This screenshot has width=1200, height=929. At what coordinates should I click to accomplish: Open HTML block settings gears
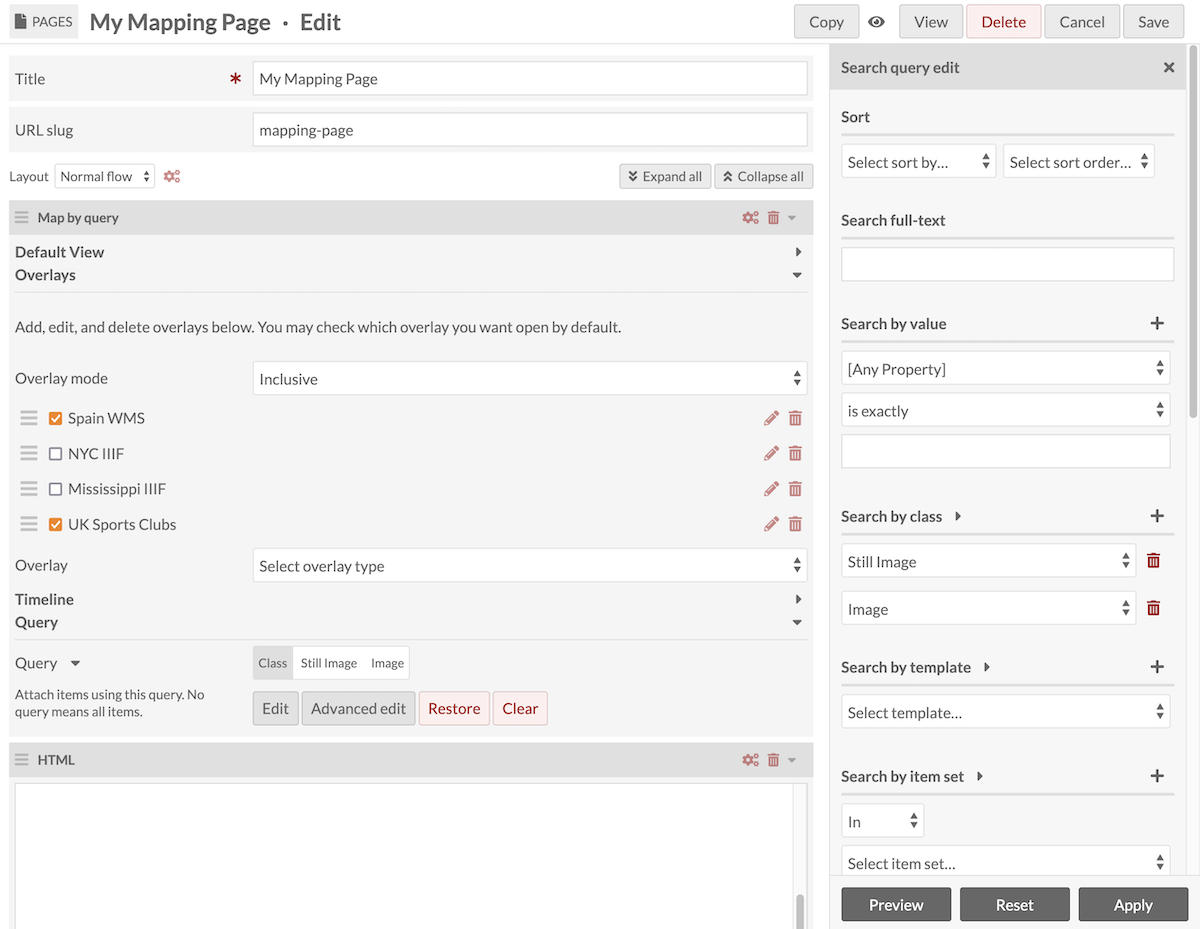pyautogui.click(x=750, y=760)
